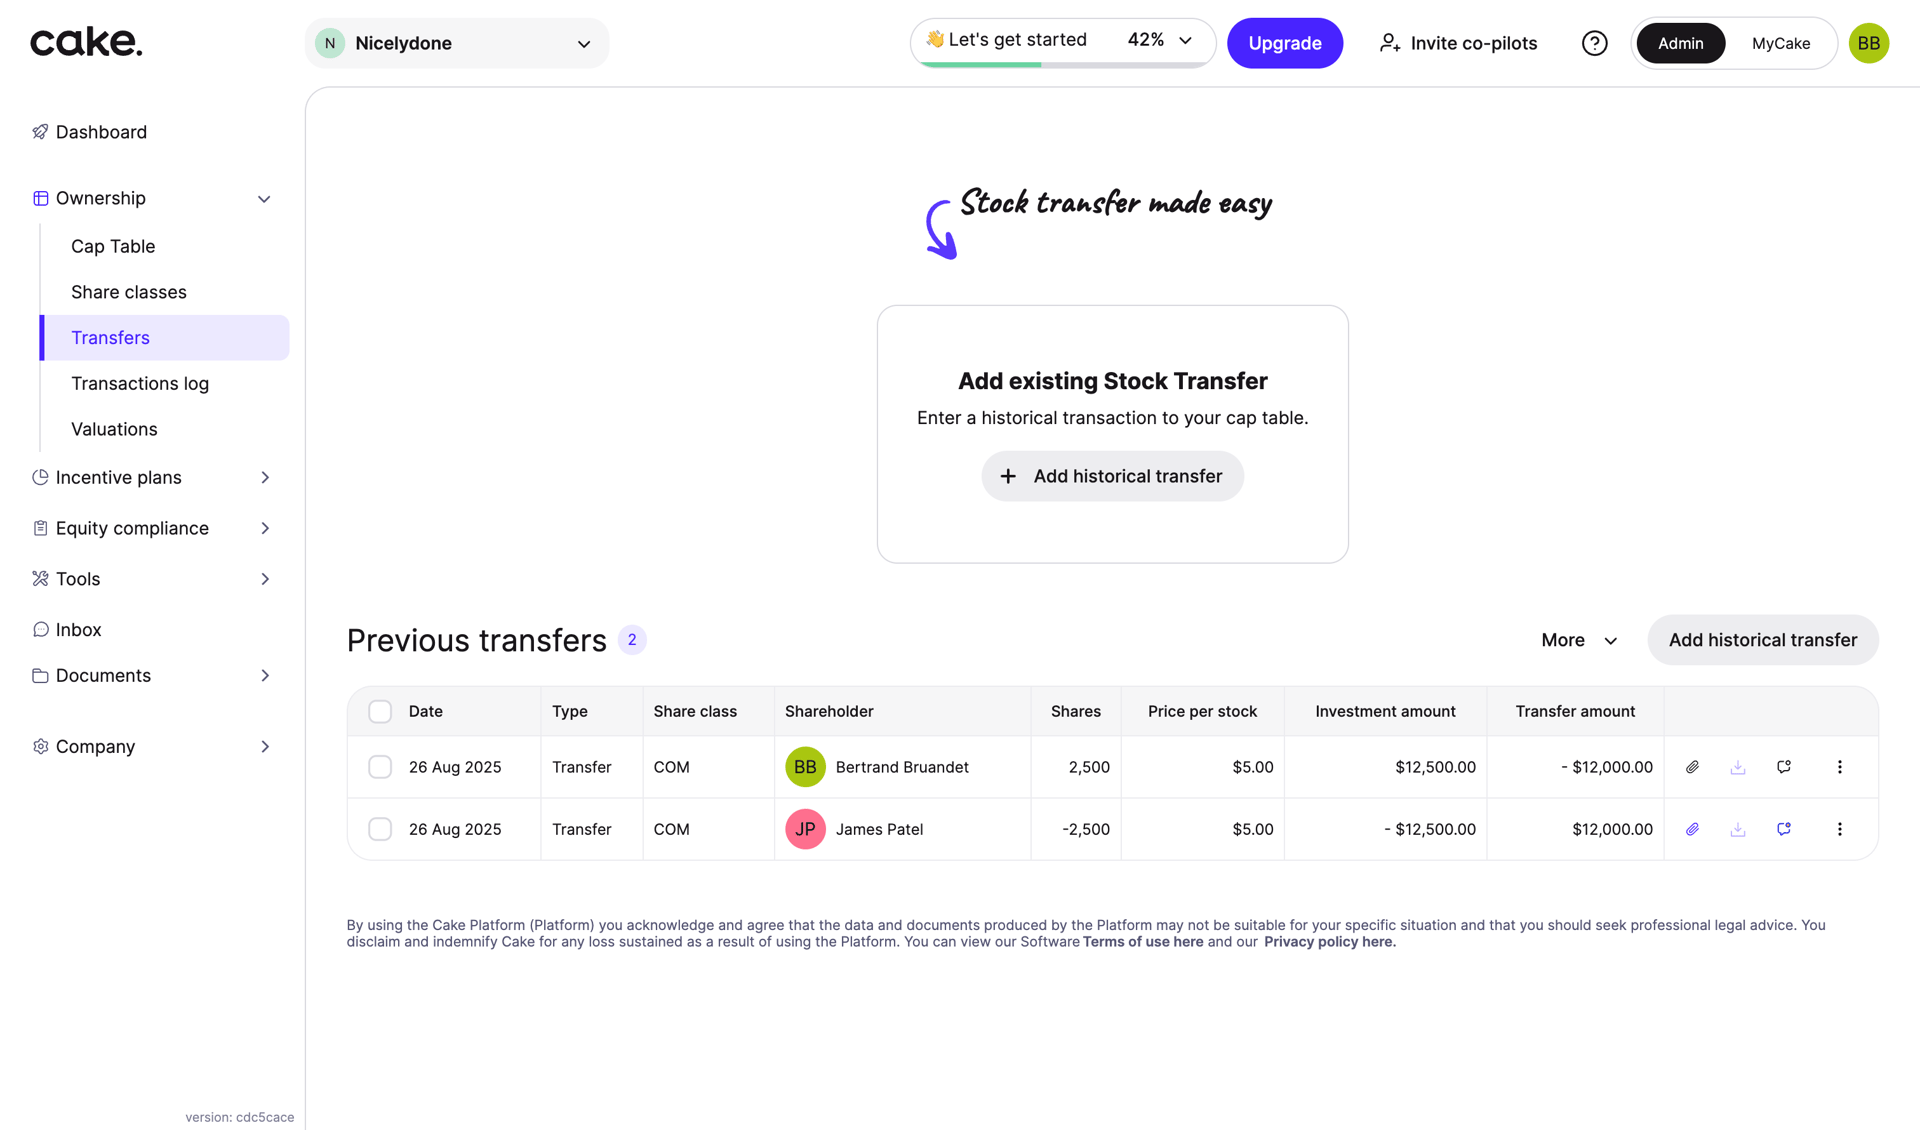The height and width of the screenshot is (1130, 1920).
Task: Tick the James Patel transfer checkbox
Action: pyautogui.click(x=380, y=829)
